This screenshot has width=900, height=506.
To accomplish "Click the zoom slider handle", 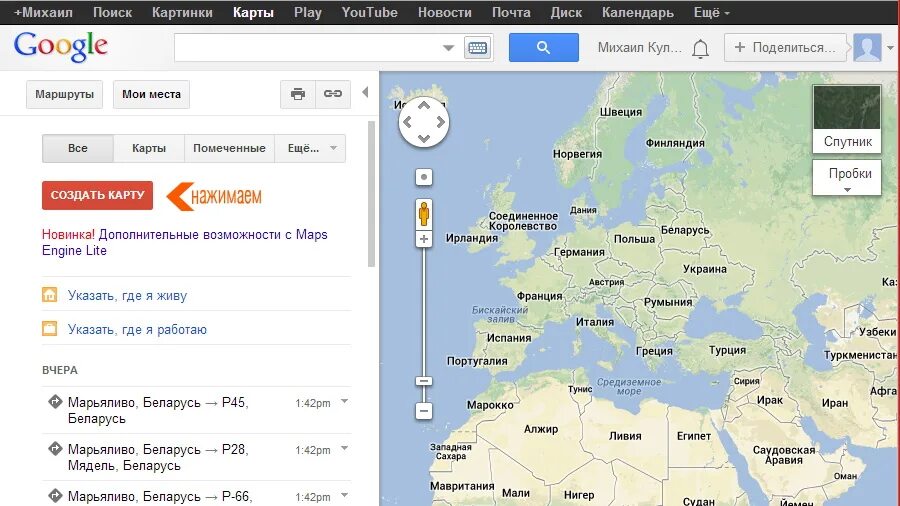I will (424, 381).
